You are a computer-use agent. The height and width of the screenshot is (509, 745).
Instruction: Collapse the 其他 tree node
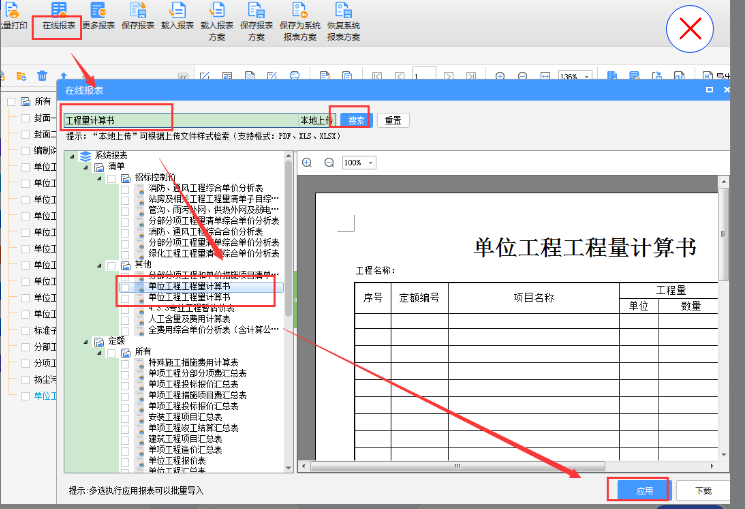[99, 266]
